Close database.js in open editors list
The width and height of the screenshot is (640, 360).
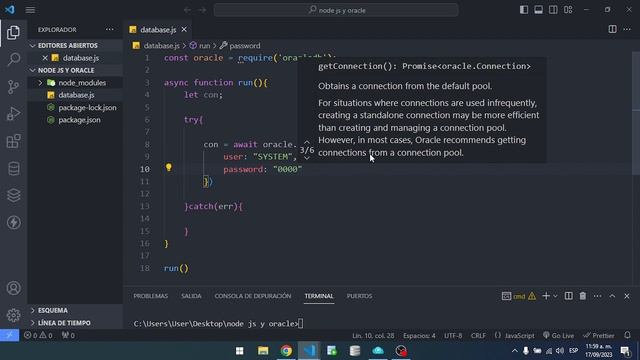point(45,58)
